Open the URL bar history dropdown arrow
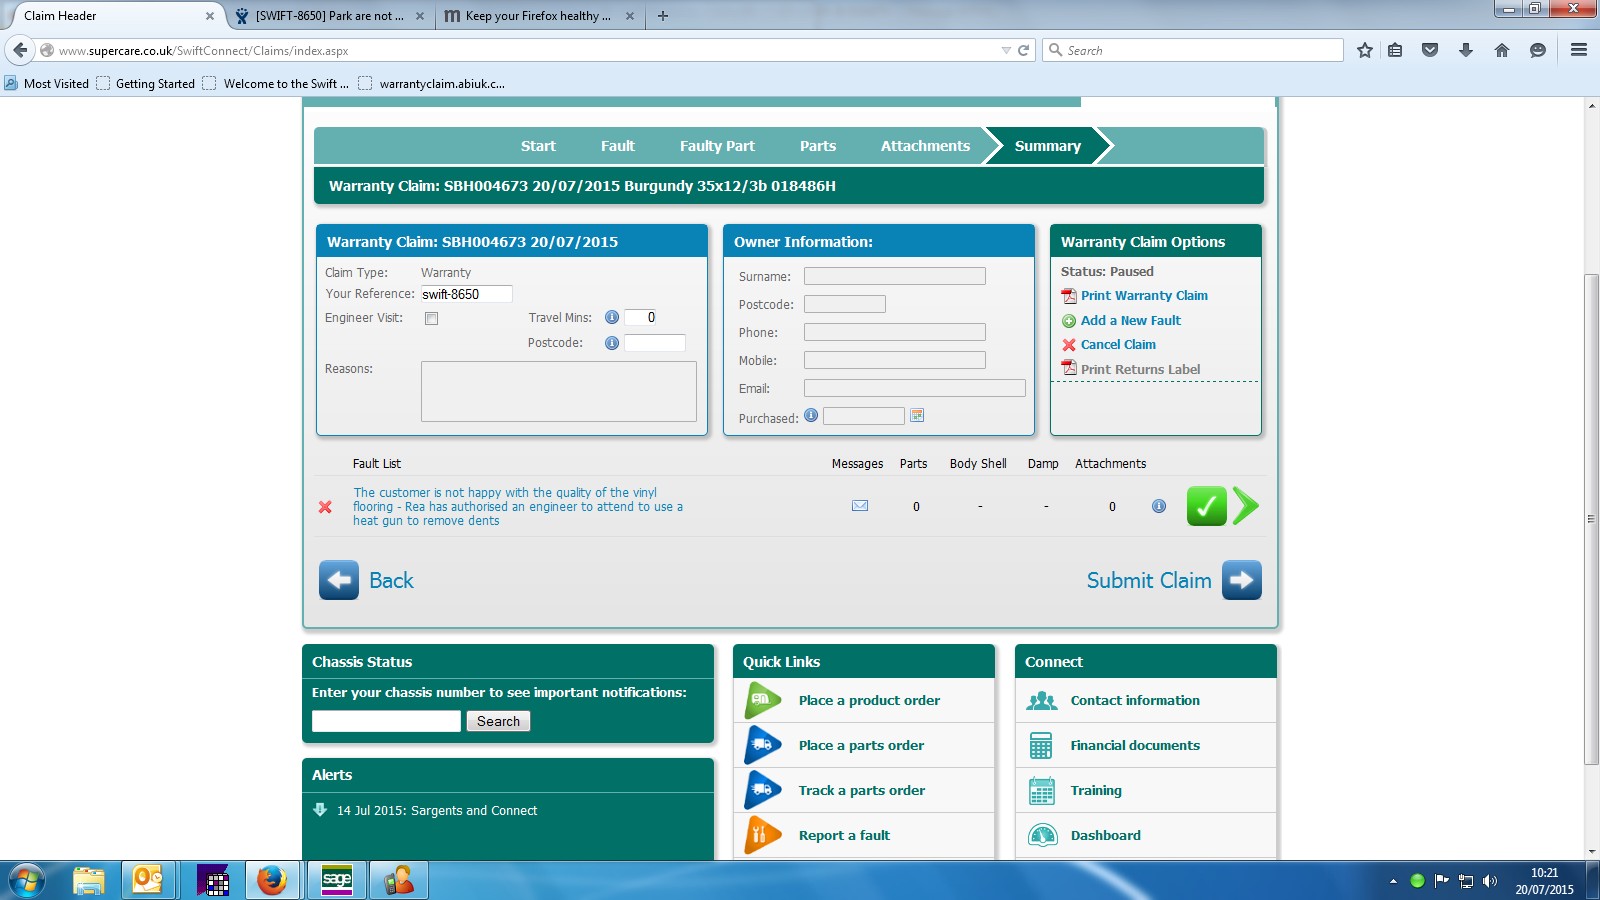 (1006, 50)
